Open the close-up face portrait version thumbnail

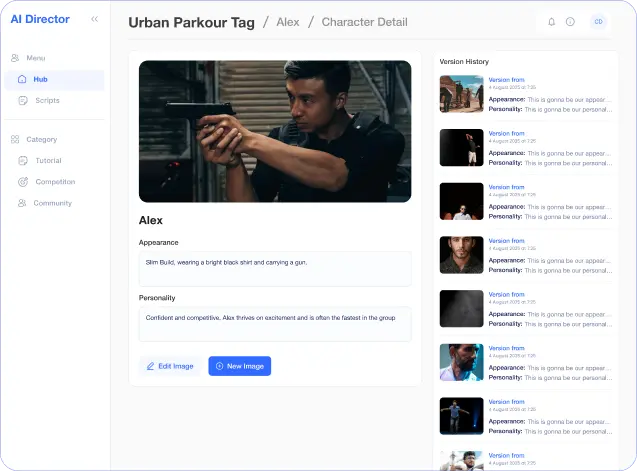coord(462,255)
